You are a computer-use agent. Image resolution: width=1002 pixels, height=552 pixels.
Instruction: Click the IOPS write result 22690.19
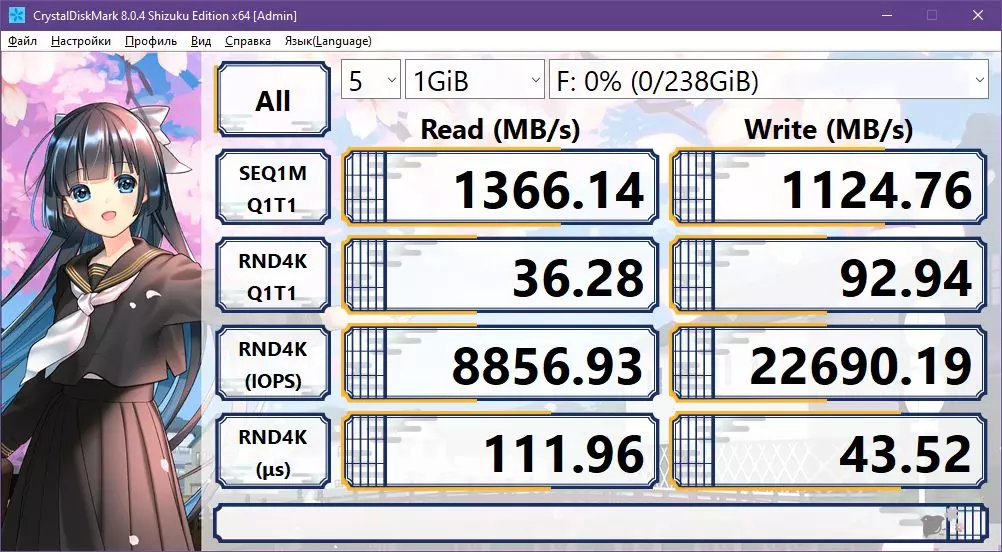[829, 364]
